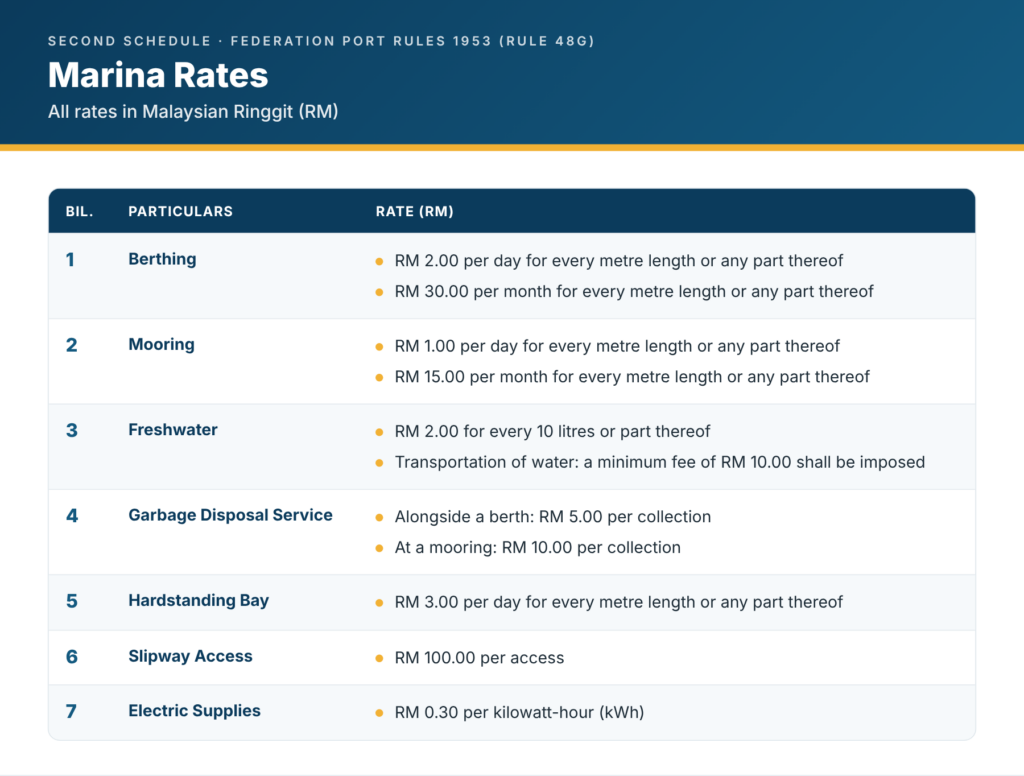The height and width of the screenshot is (776, 1024).
Task: Select the Berthing particulars cell
Action: [162, 259]
